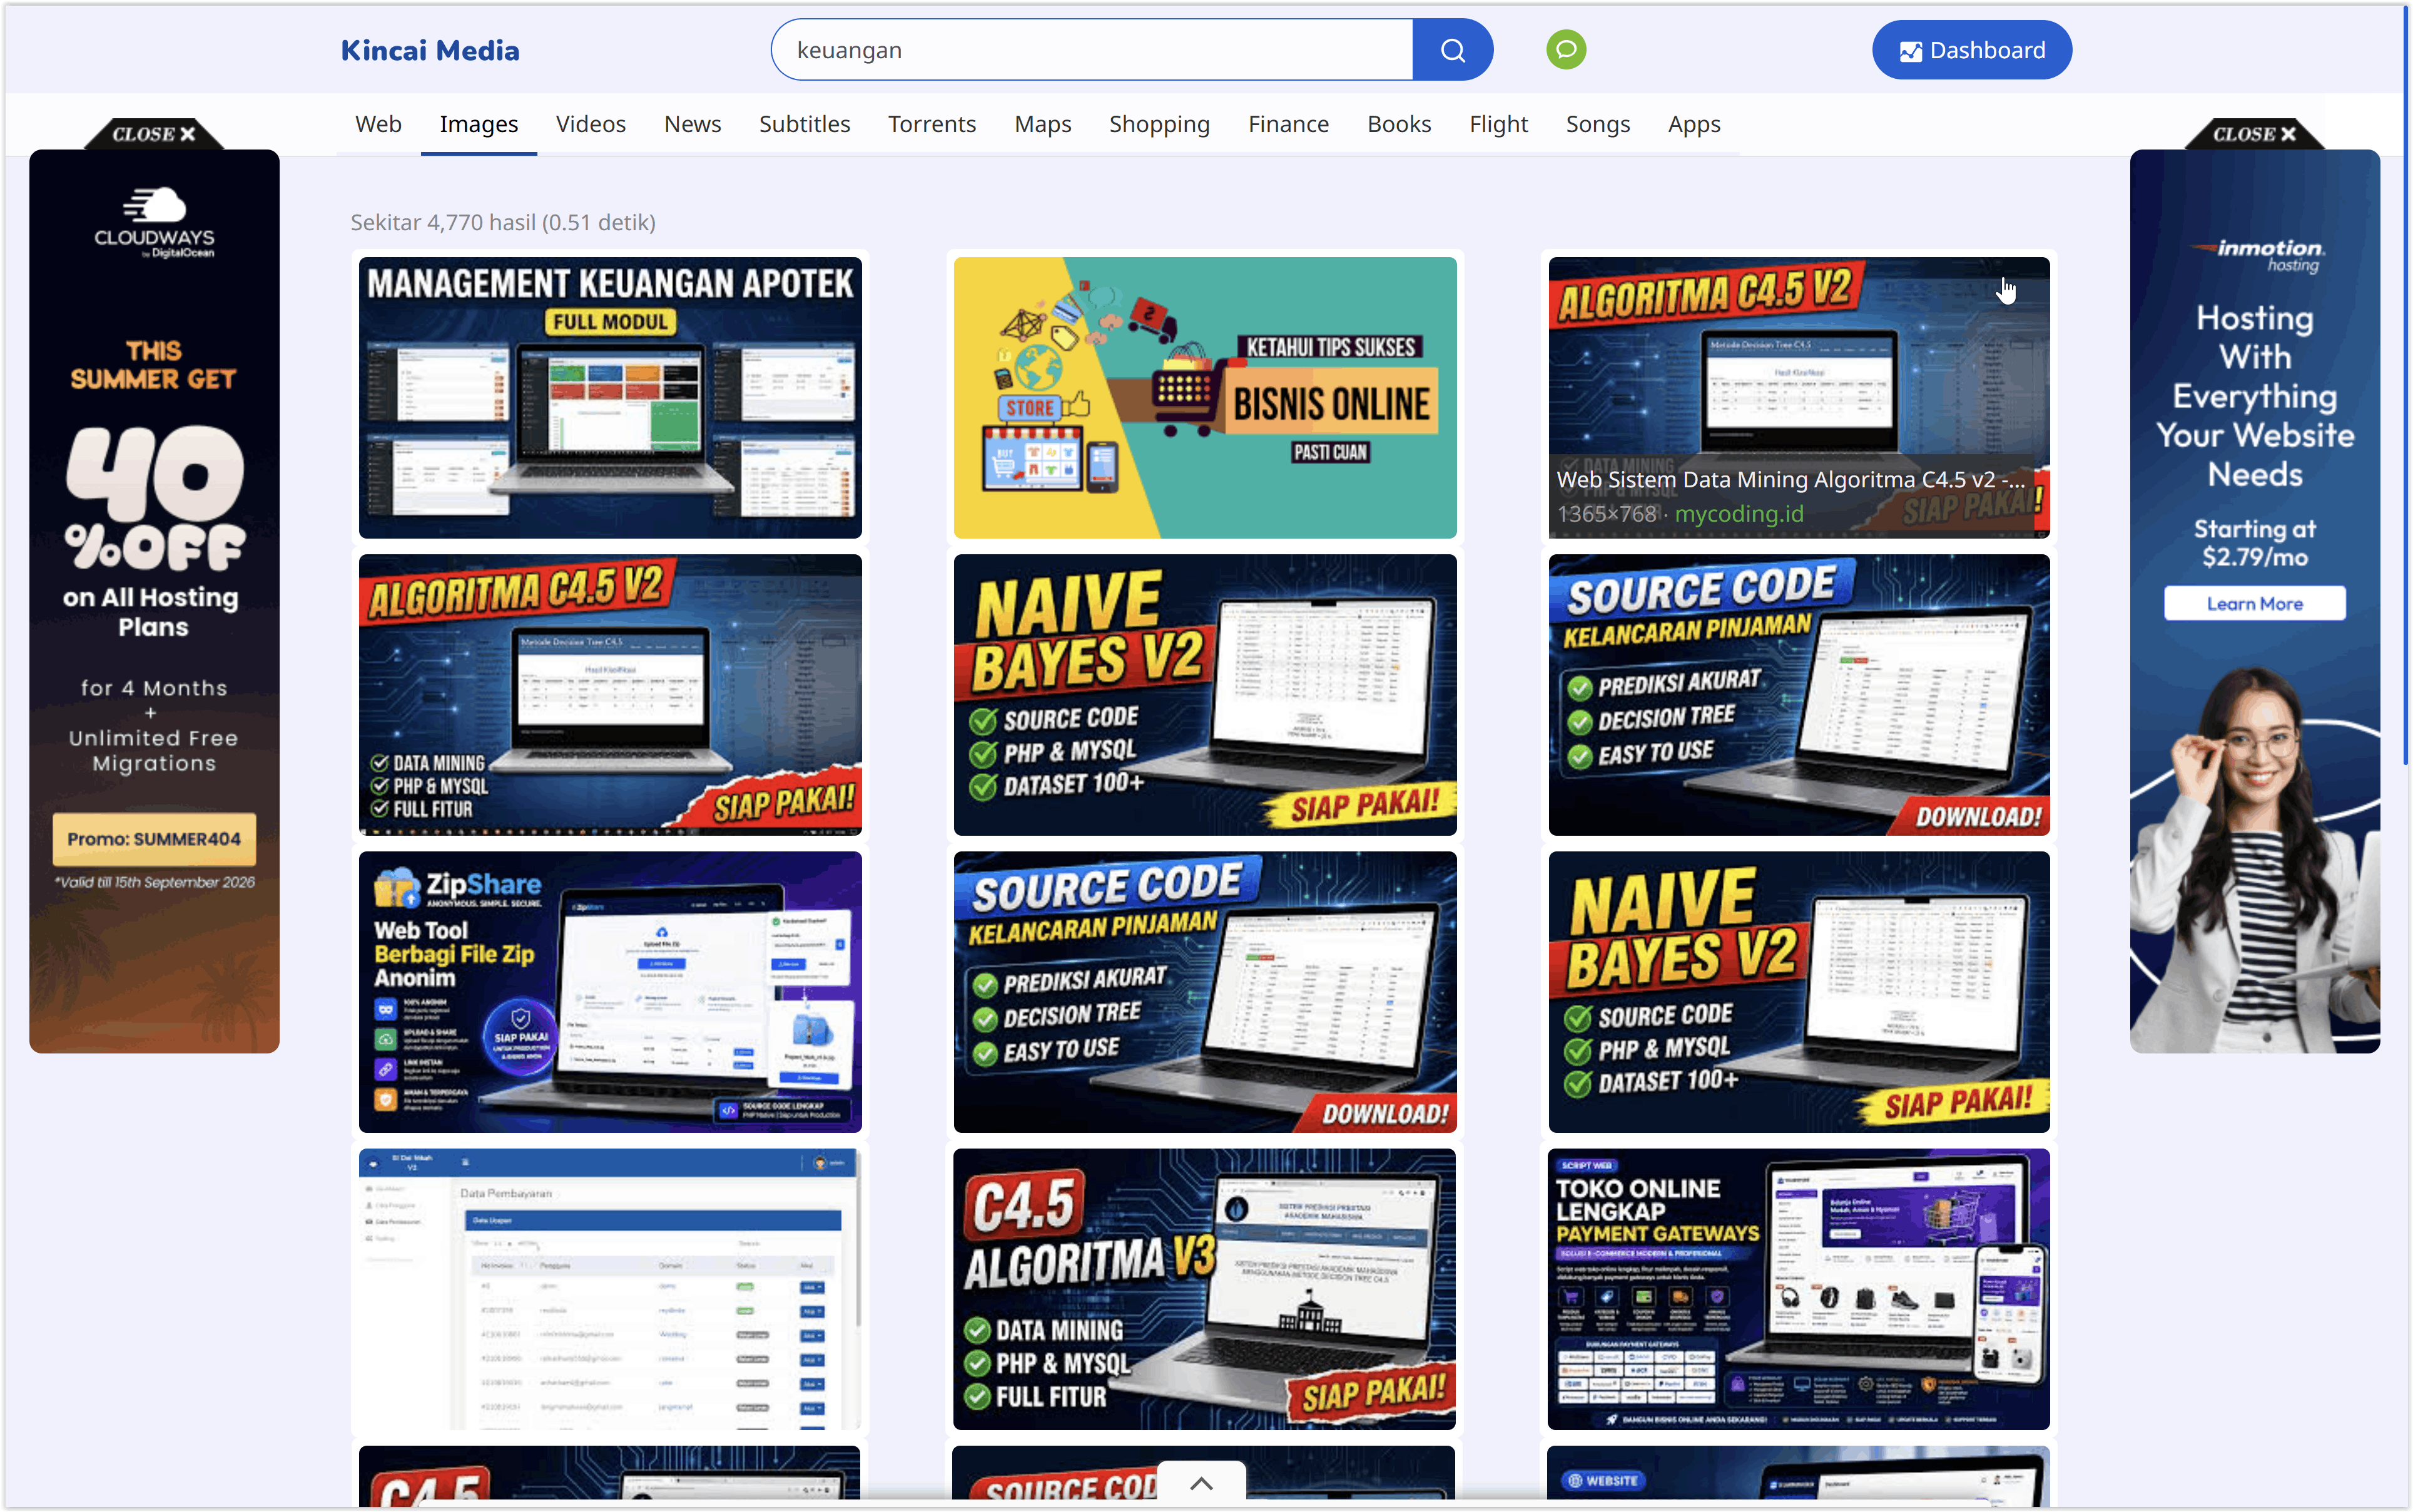Open the Subtitles tab
The height and width of the screenshot is (1512, 2413).
[x=804, y=124]
